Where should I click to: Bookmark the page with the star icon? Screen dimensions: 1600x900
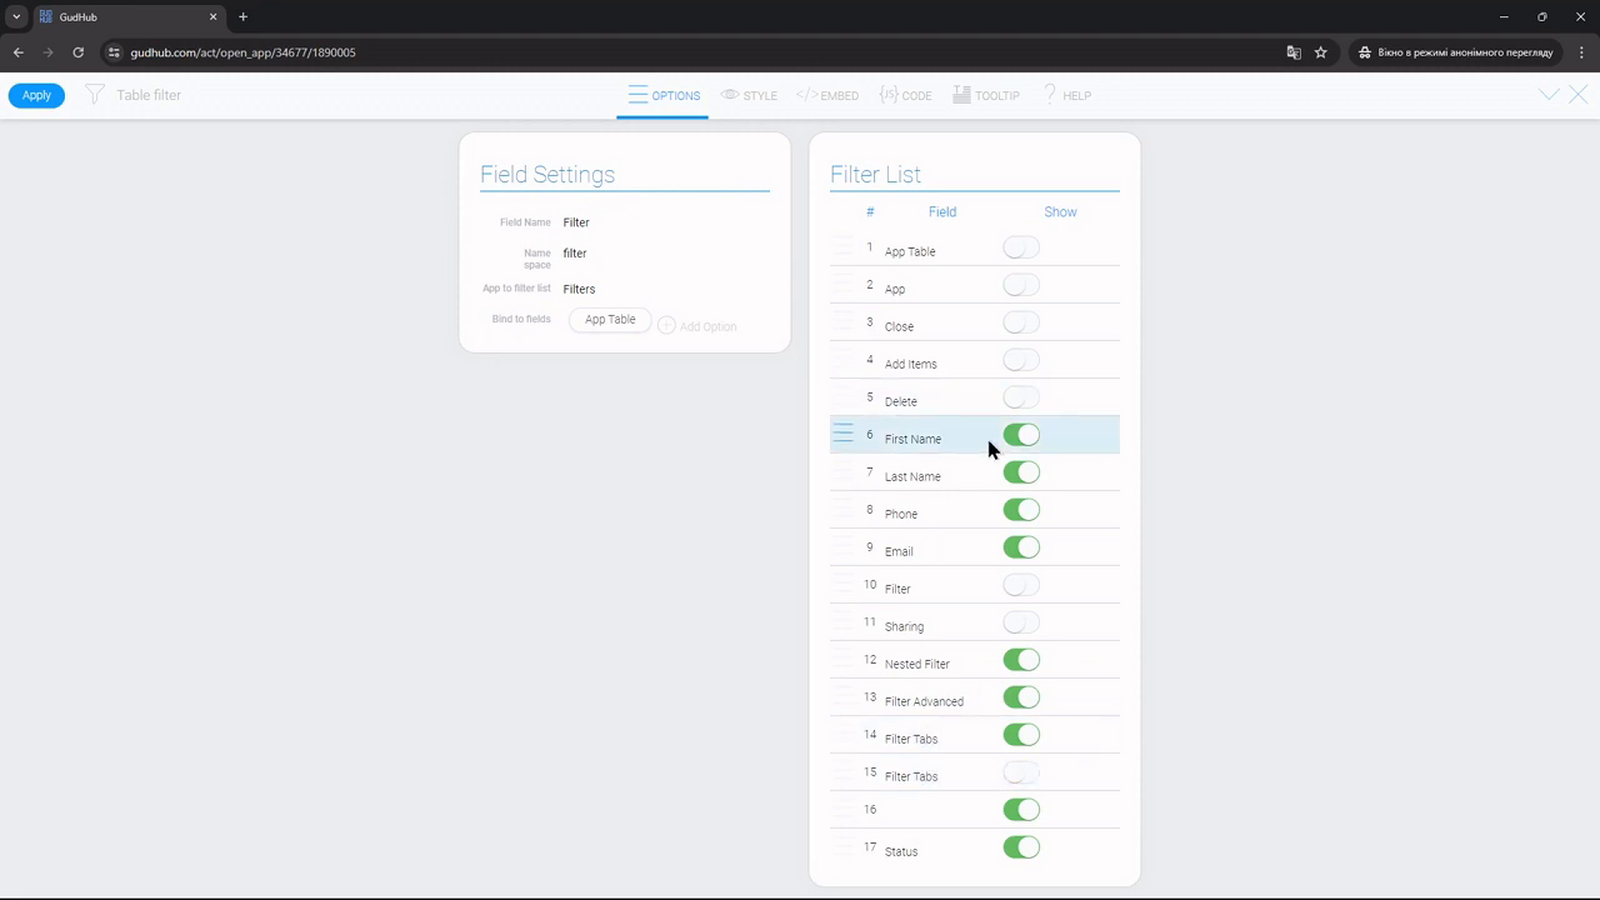(1321, 52)
